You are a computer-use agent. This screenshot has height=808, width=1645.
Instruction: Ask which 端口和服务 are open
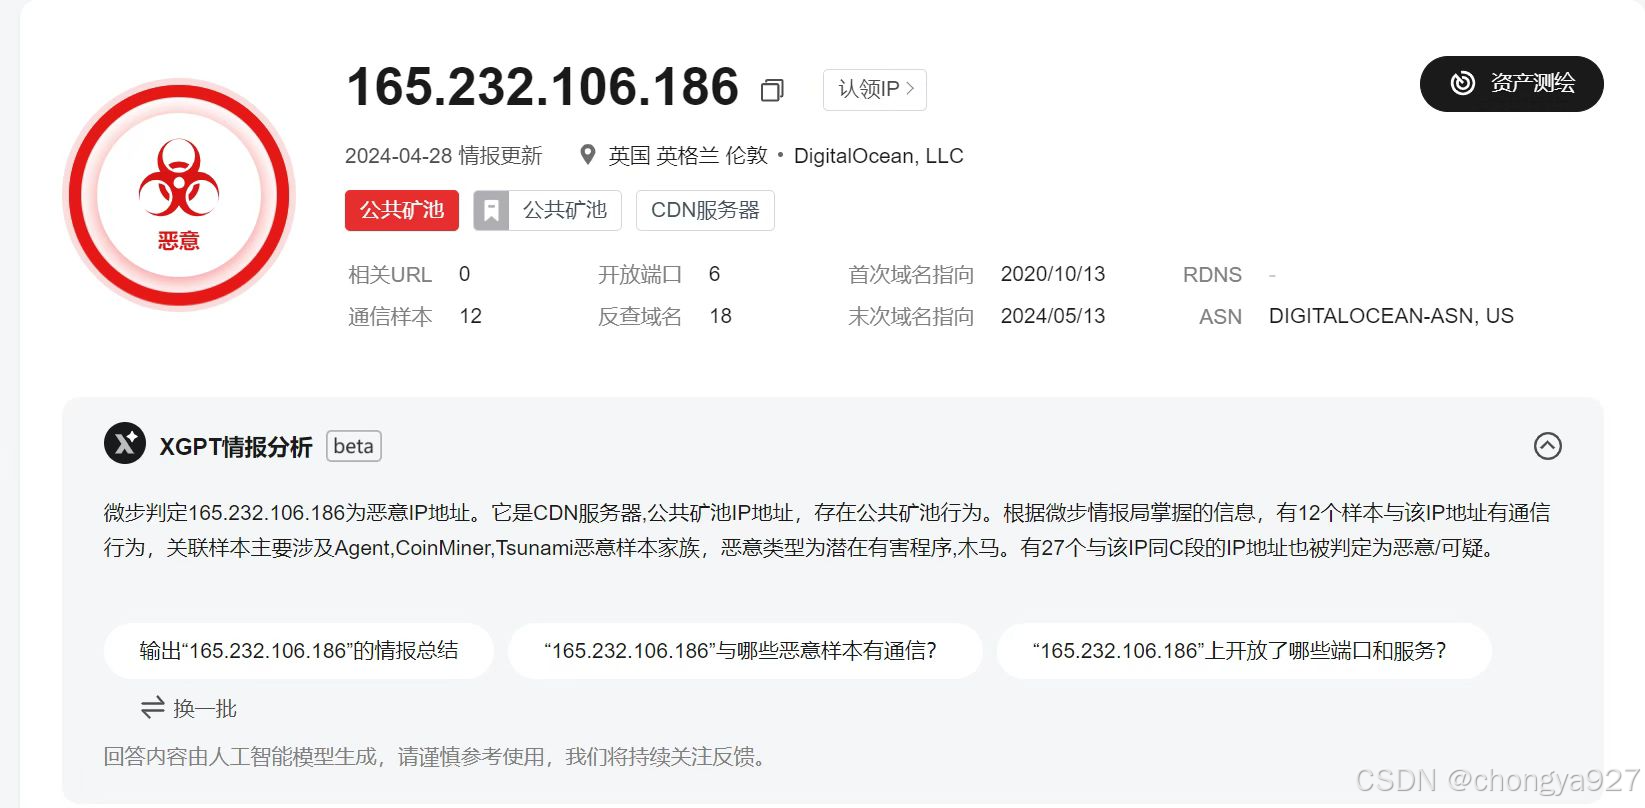click(x=1244, y=651)
